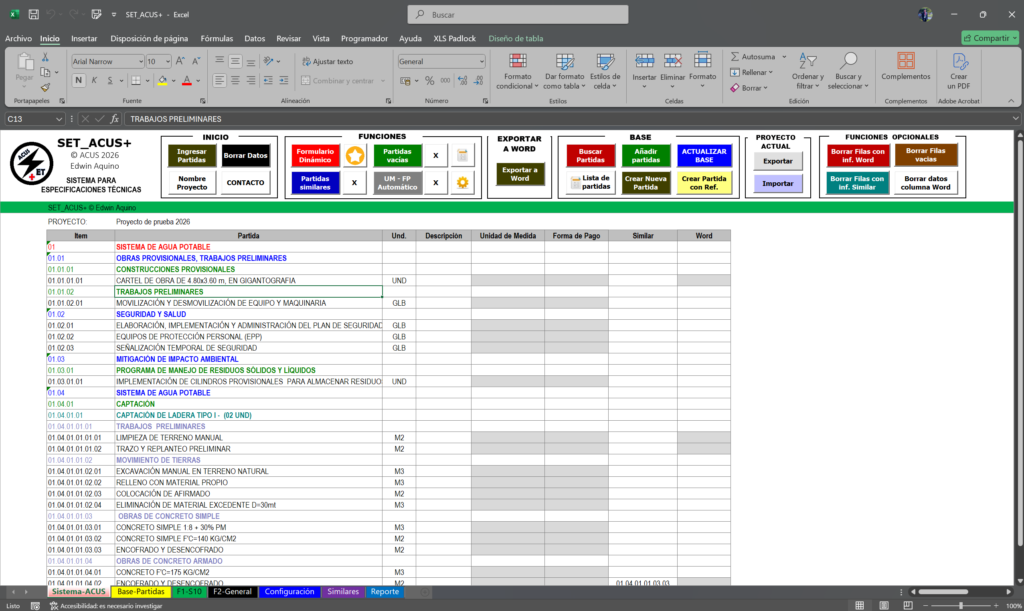Open the font name dropdown Arial Narrow
Viewport: 1024px width, 611px height.
click(139, 61)
